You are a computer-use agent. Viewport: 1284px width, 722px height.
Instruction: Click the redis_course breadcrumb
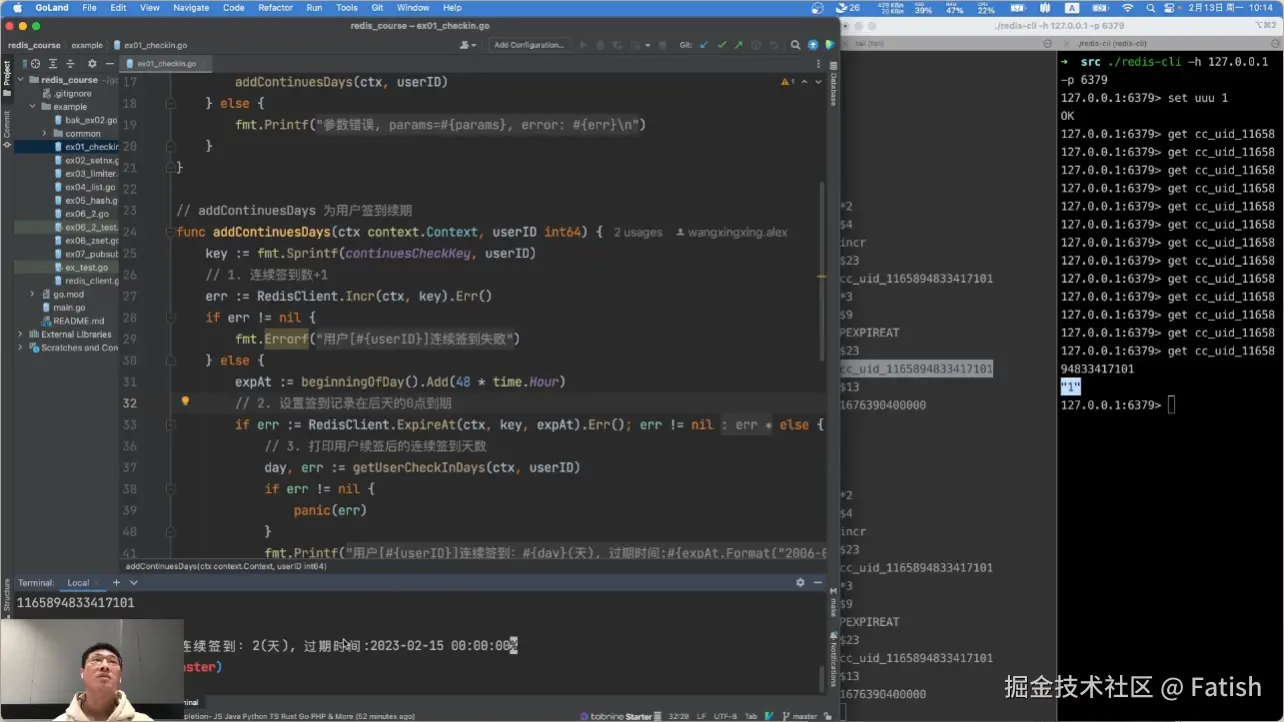[34, 45]
